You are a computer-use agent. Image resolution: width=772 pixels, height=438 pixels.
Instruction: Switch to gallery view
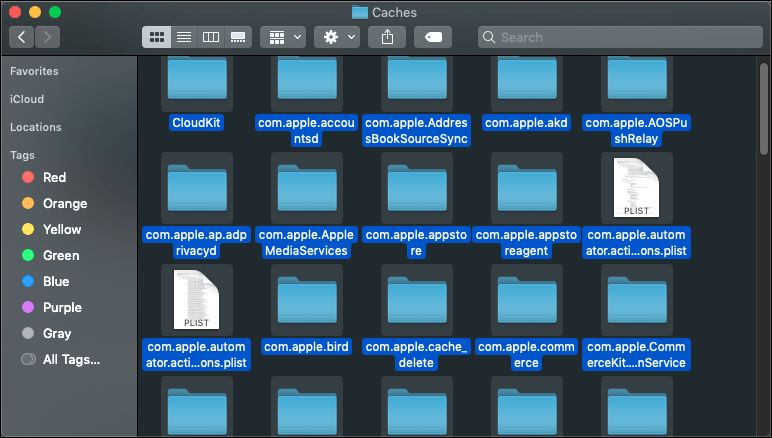tap(238, 37)
